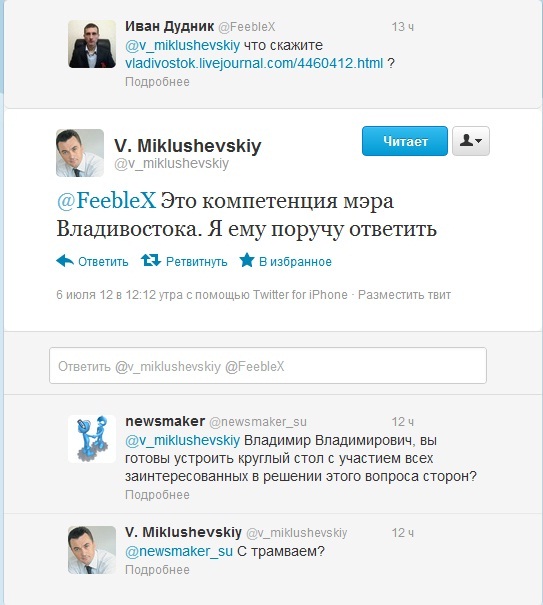Click the Разместить твит link

point(404,295)
